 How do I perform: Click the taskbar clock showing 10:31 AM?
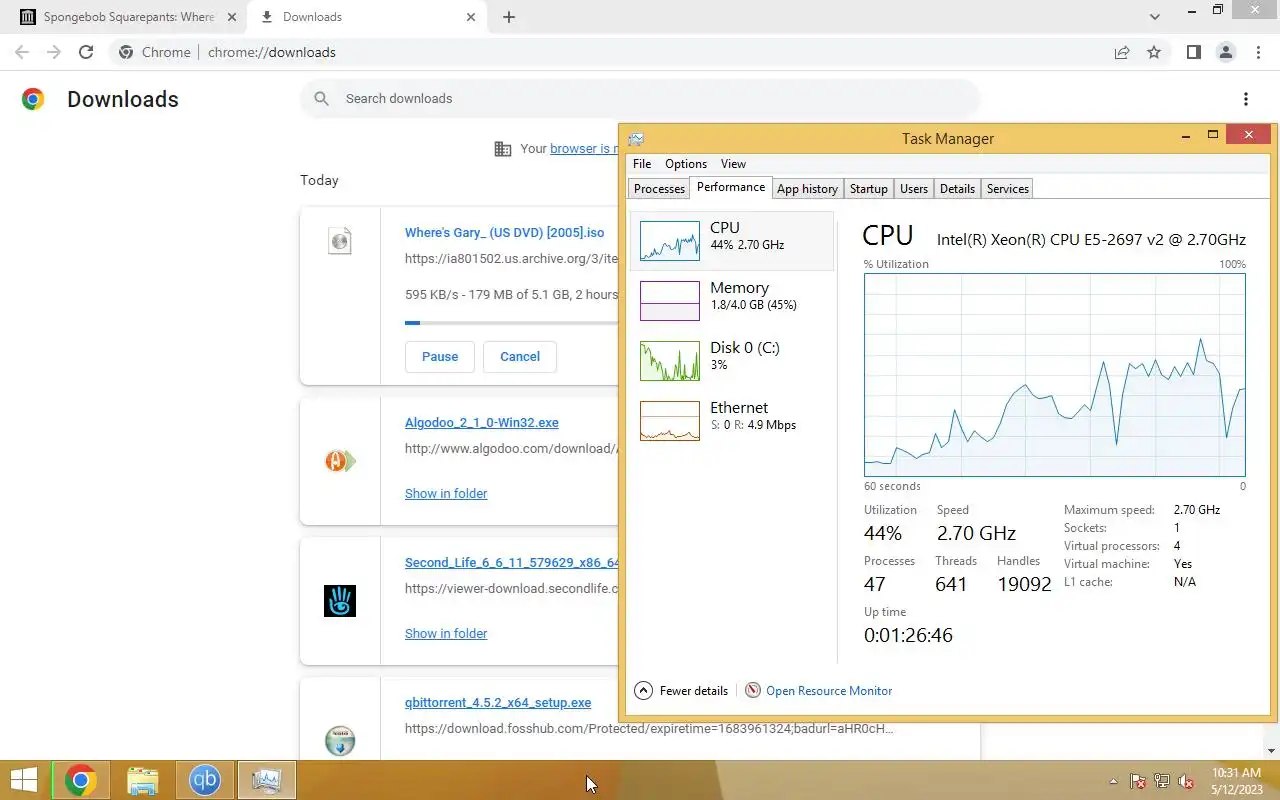coord(1238,781)
